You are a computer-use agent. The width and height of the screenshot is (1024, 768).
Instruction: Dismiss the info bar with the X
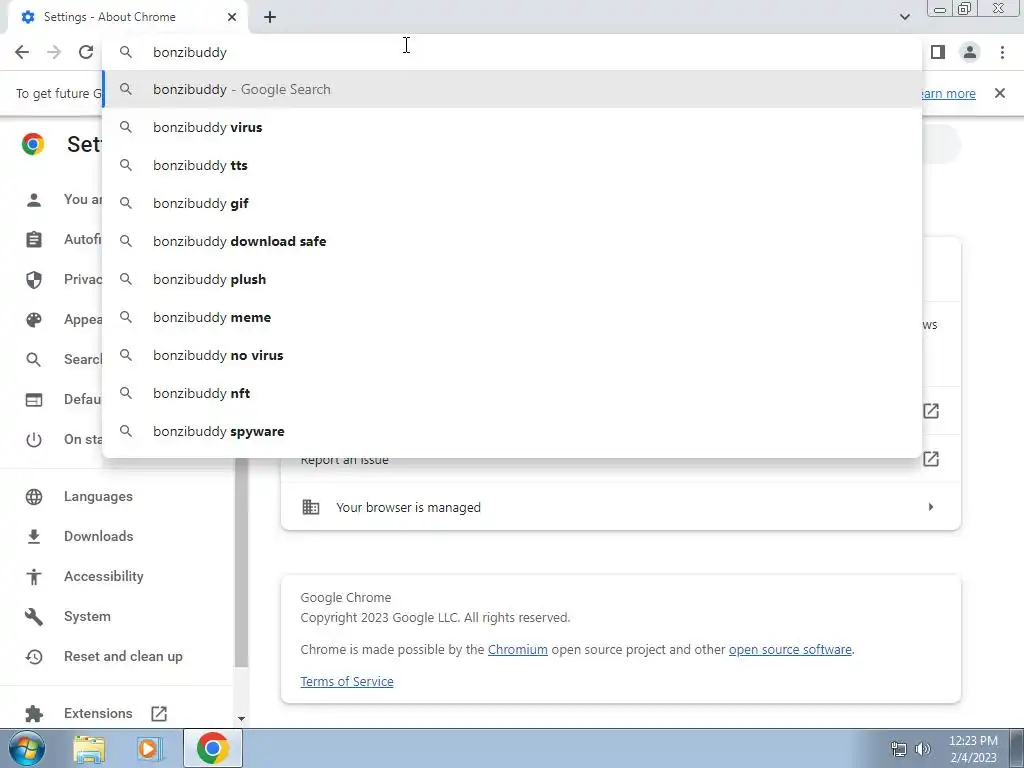click(x=999, y=93)
